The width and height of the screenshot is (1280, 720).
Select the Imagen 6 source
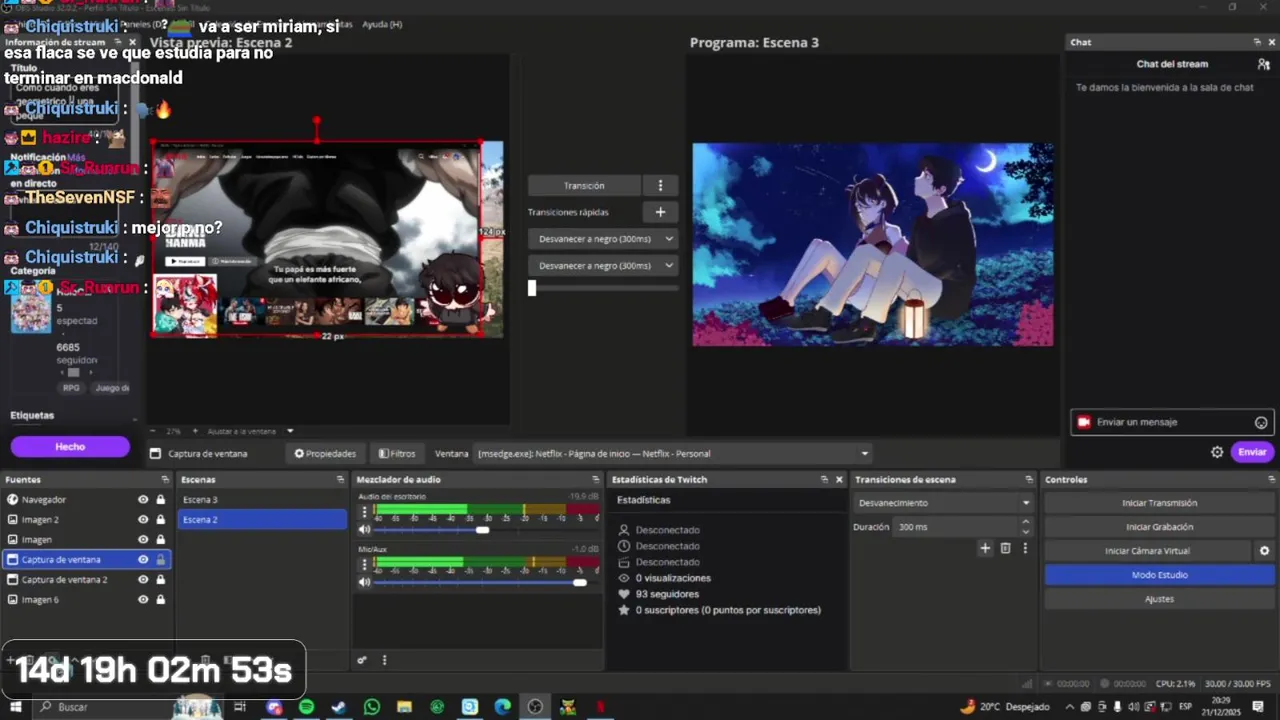[x=87, y=600]
